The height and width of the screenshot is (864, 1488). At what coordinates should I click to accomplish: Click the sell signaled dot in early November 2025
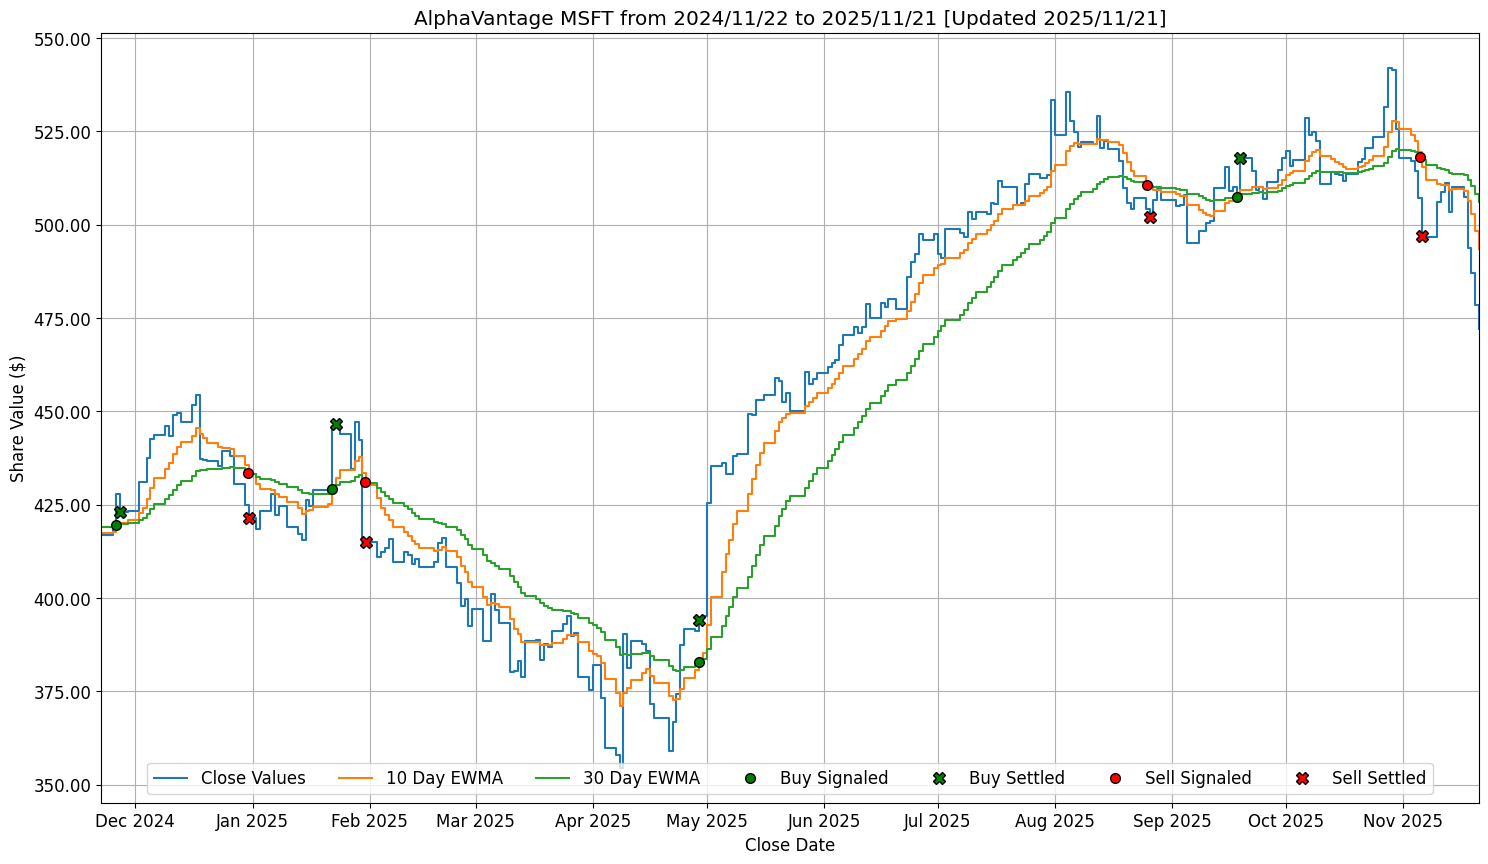coord(1420,157)
